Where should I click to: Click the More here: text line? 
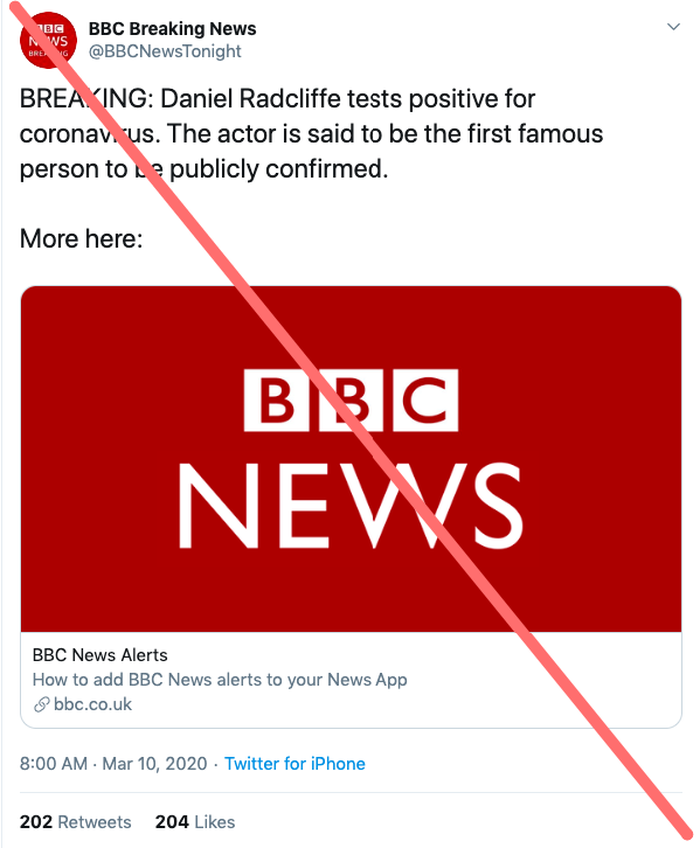pyautogui.click(x=81, y=238)
